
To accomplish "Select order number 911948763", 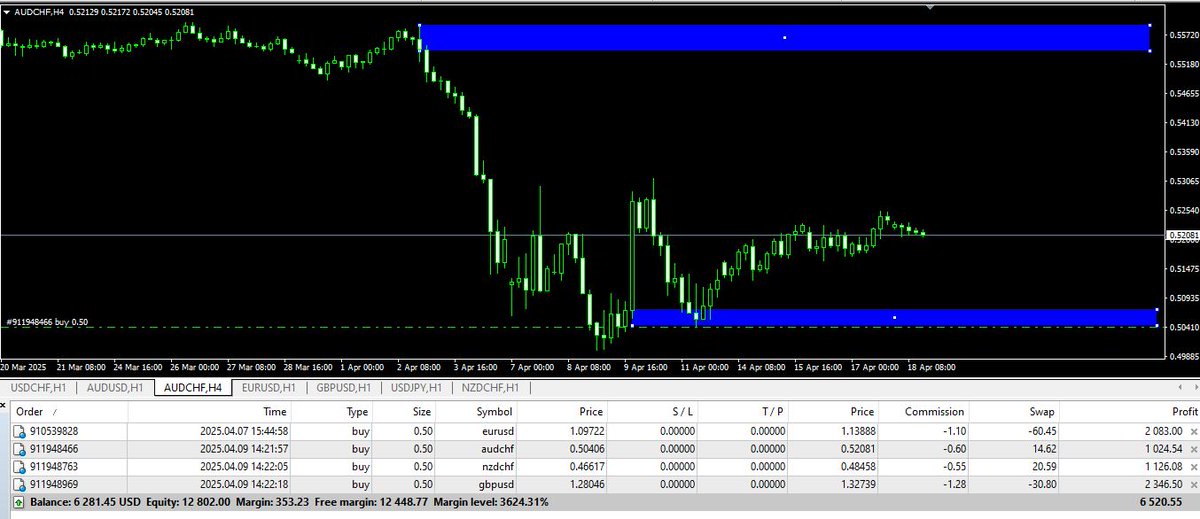I will 55,467.
